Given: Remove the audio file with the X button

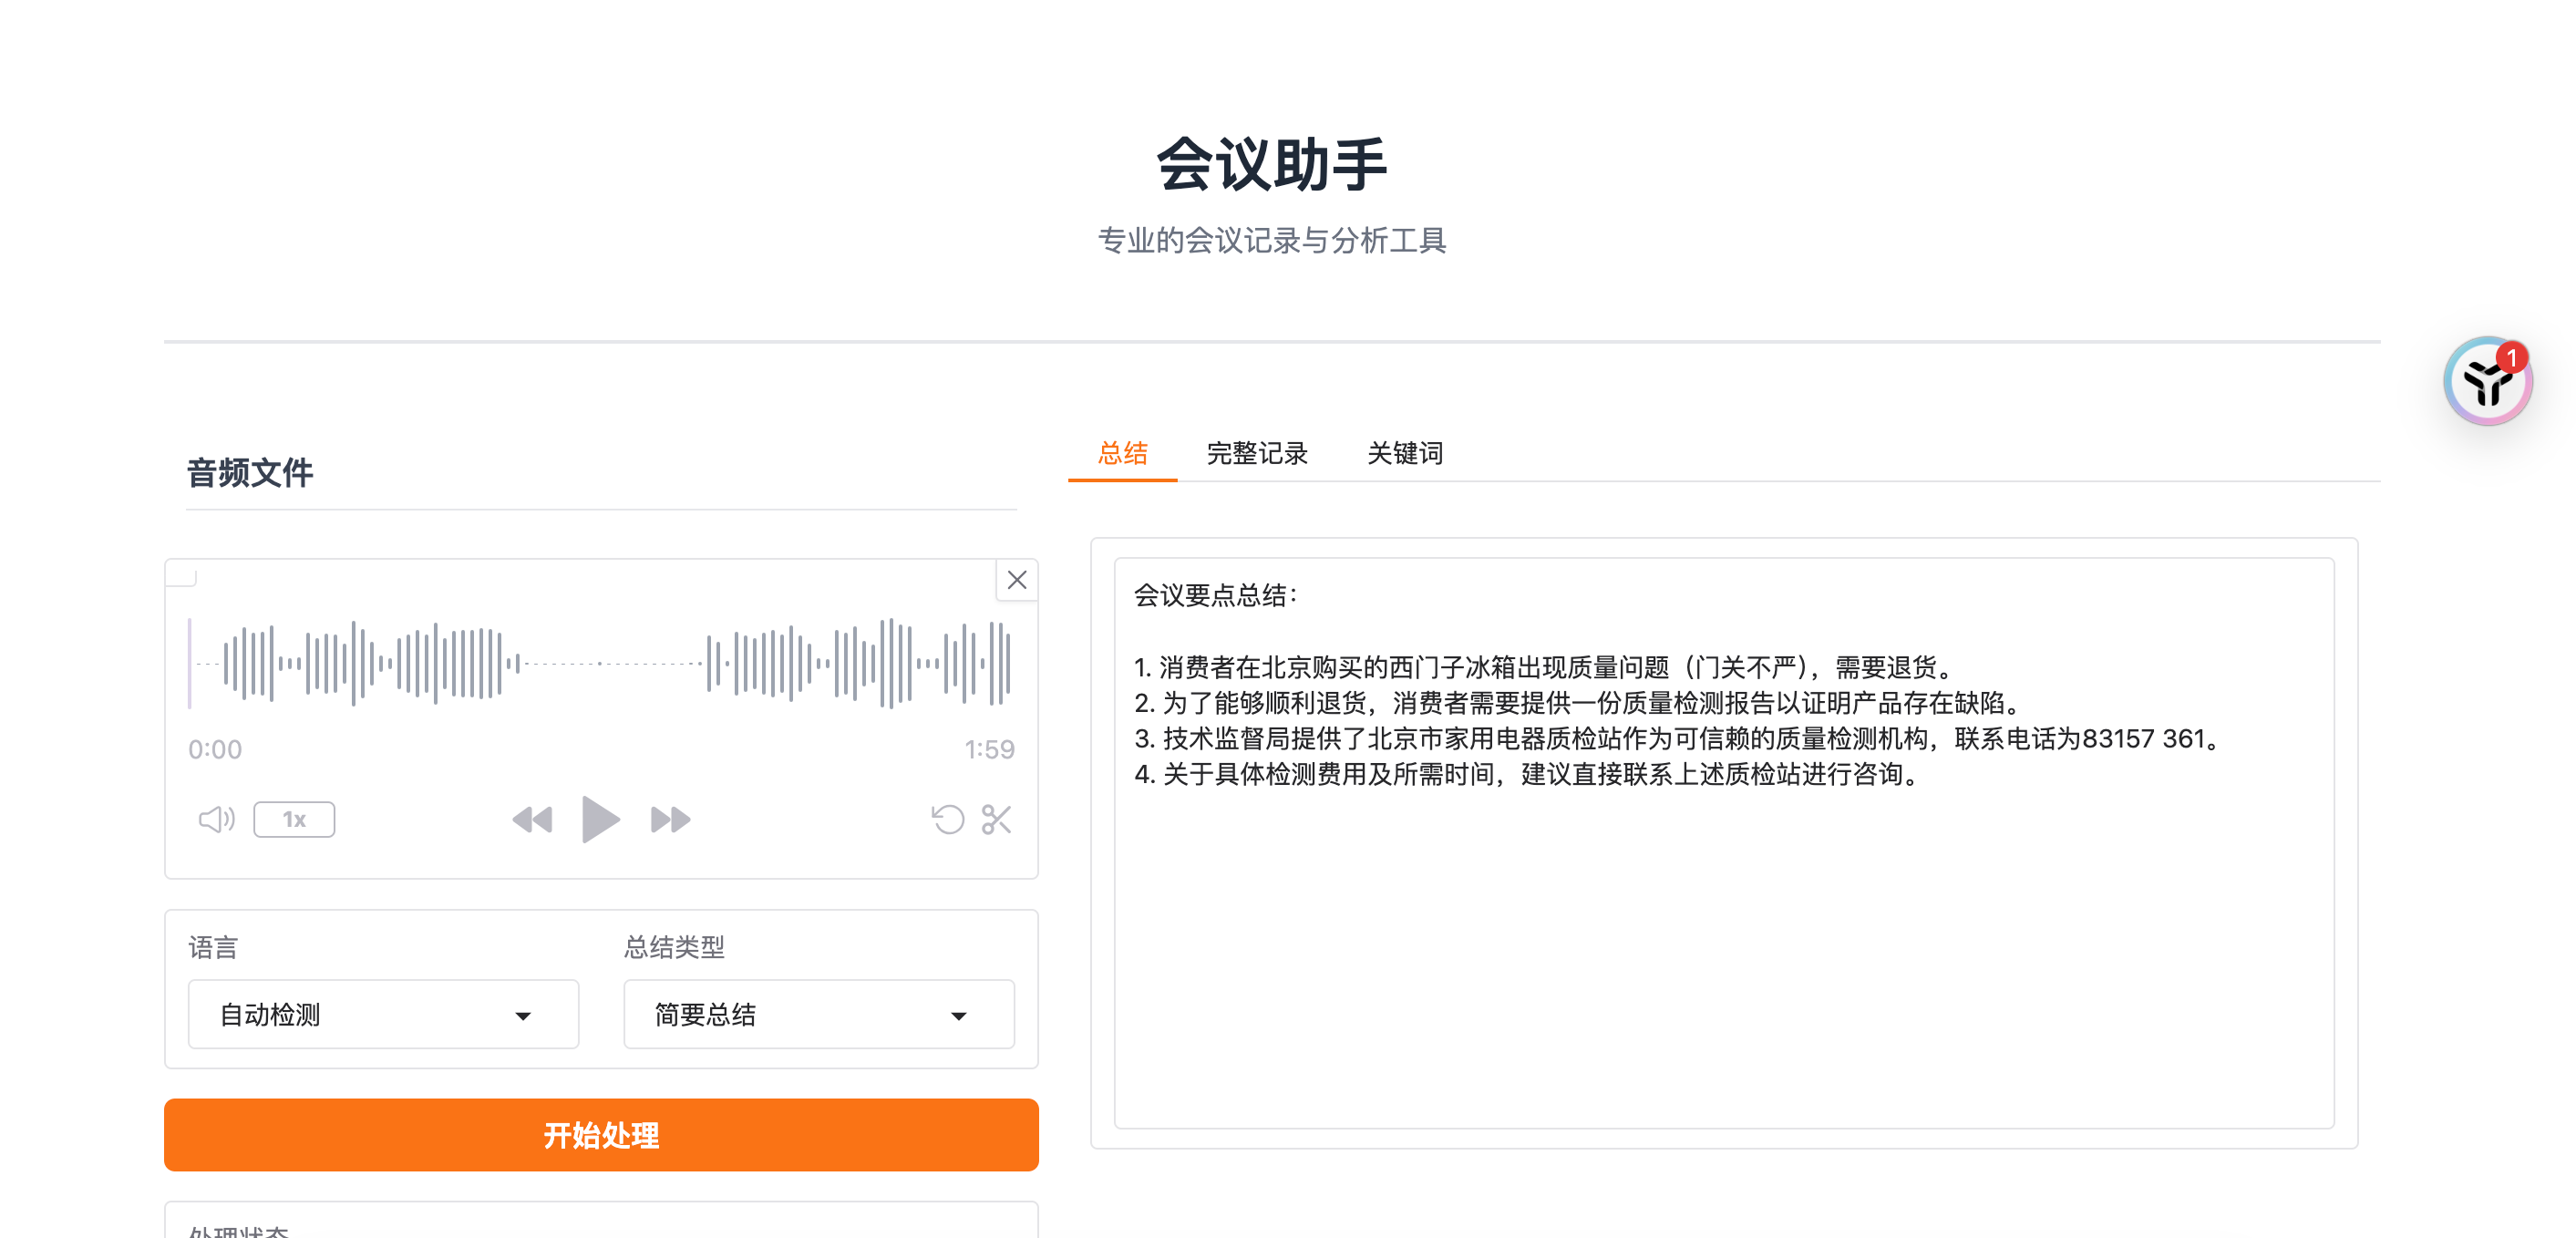Looking at the screenshot, I should click(1016, 579).
